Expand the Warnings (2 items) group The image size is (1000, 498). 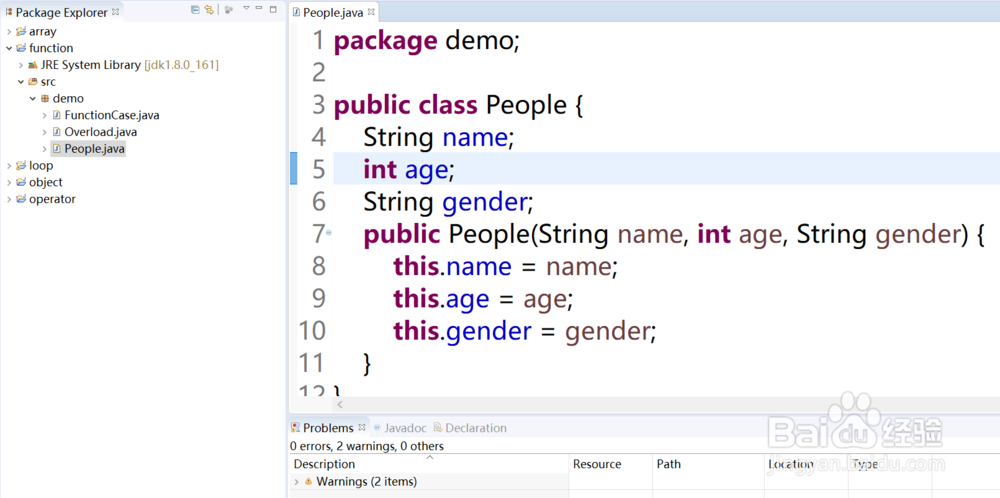tap(297, 481)
